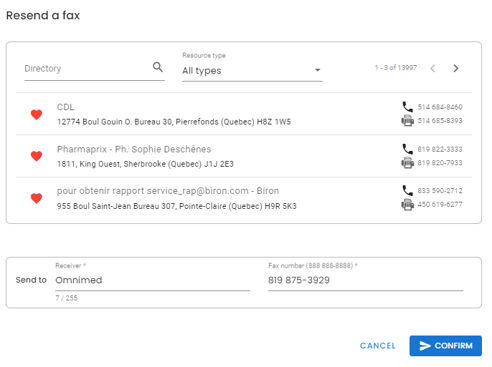The height and width of the screenshot is (367, 492).
Task: Toggle favorite heart for Biron entry
Action: [36, 198]
